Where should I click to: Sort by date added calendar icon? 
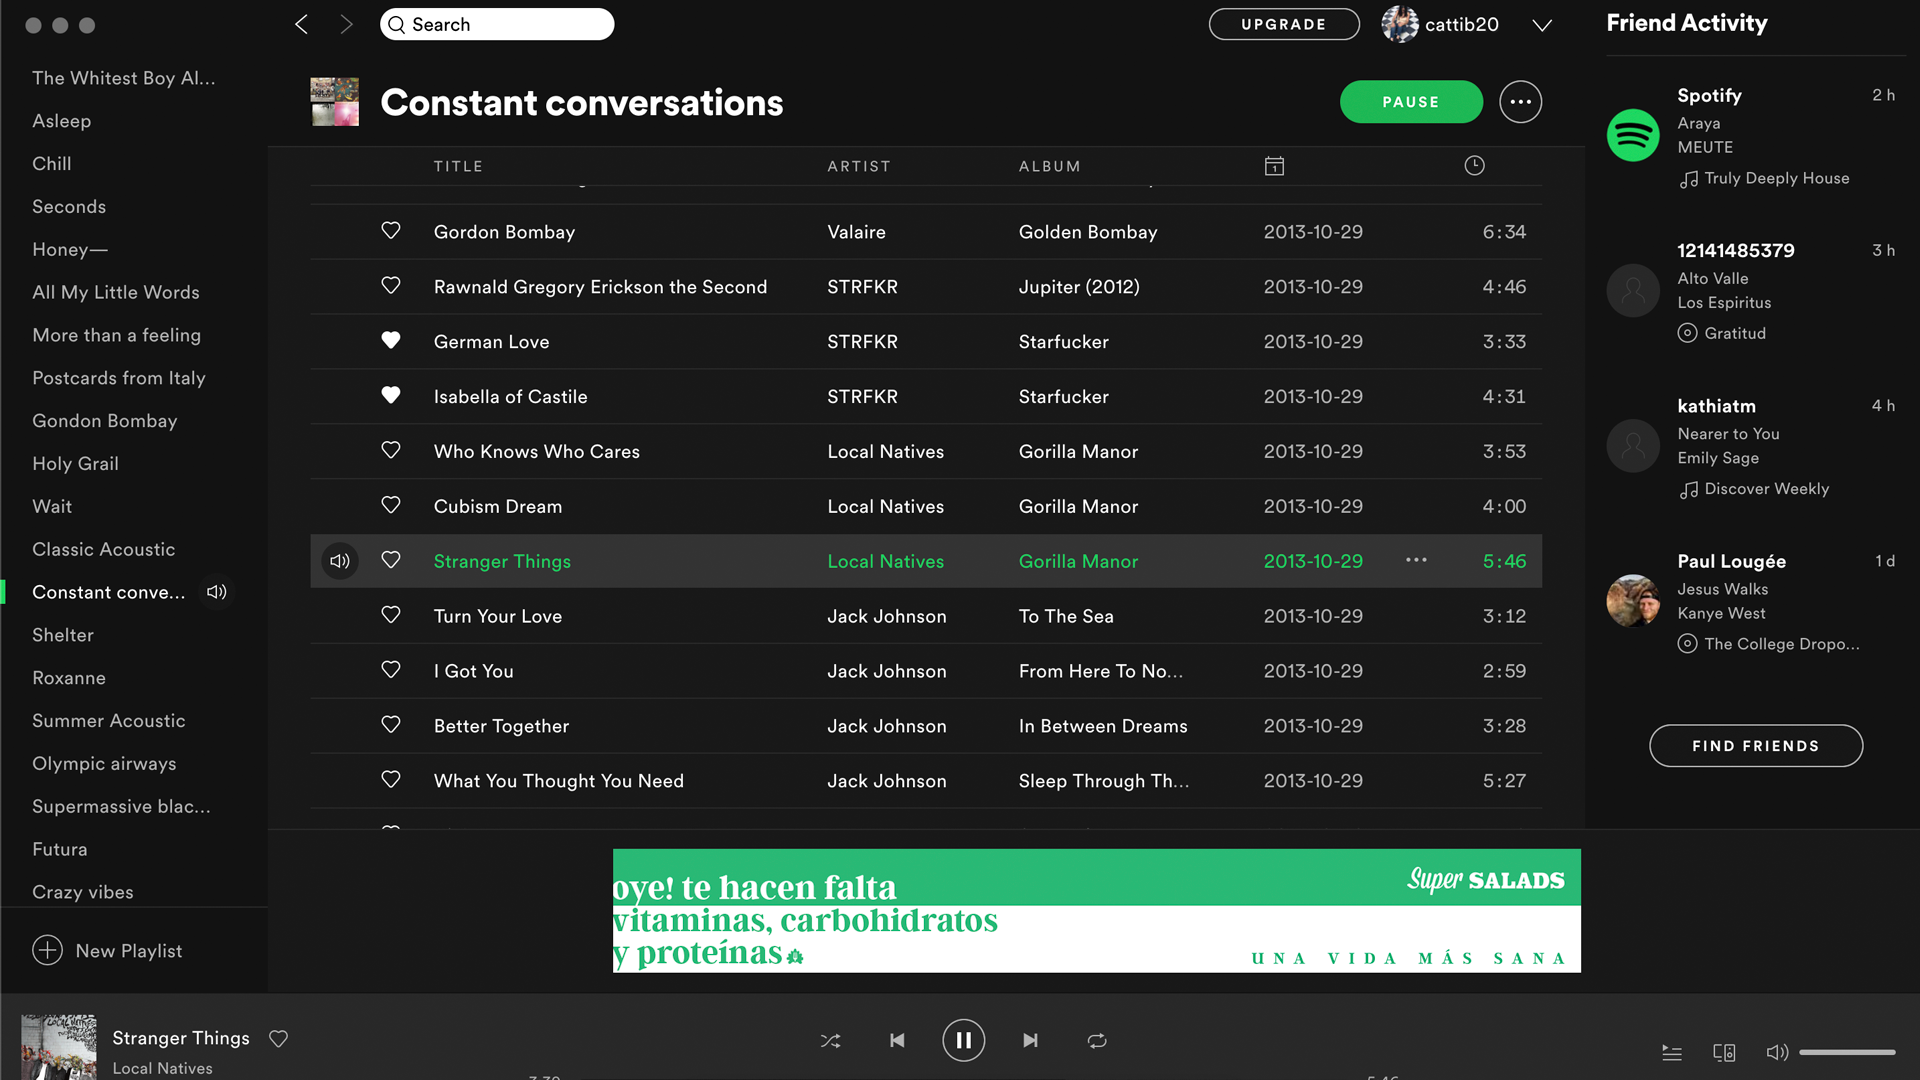(x=1274, y=166)
